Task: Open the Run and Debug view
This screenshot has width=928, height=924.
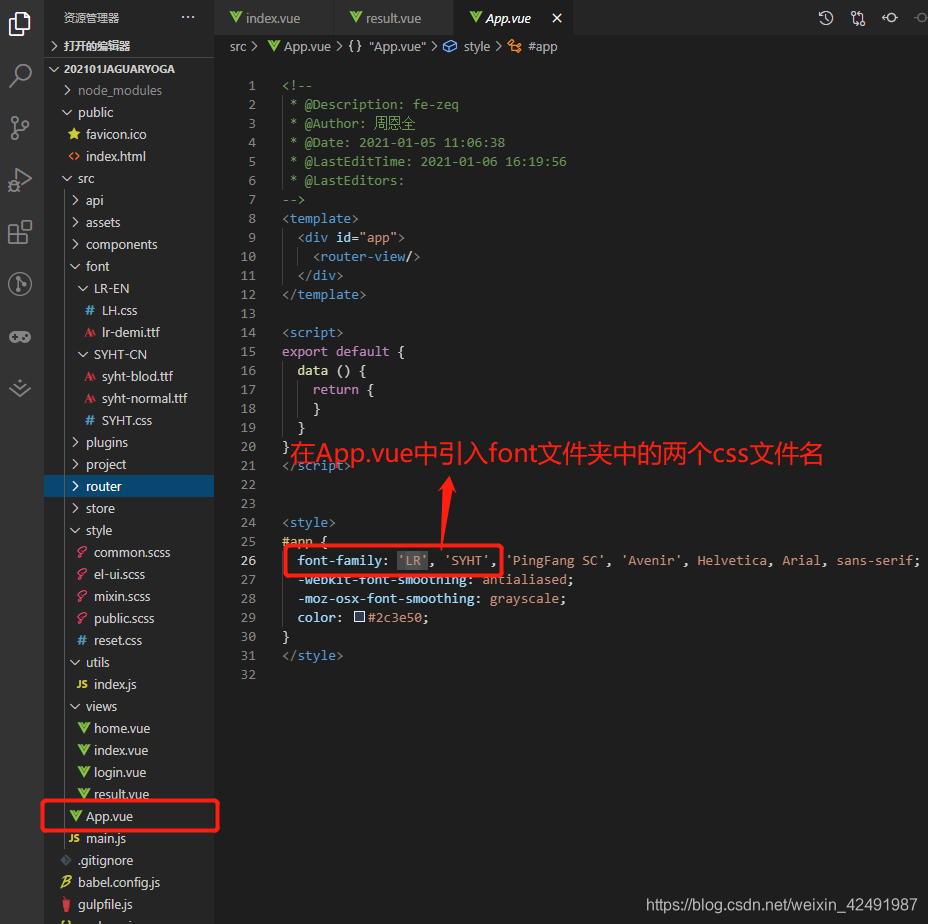Action: pos(20,179)
